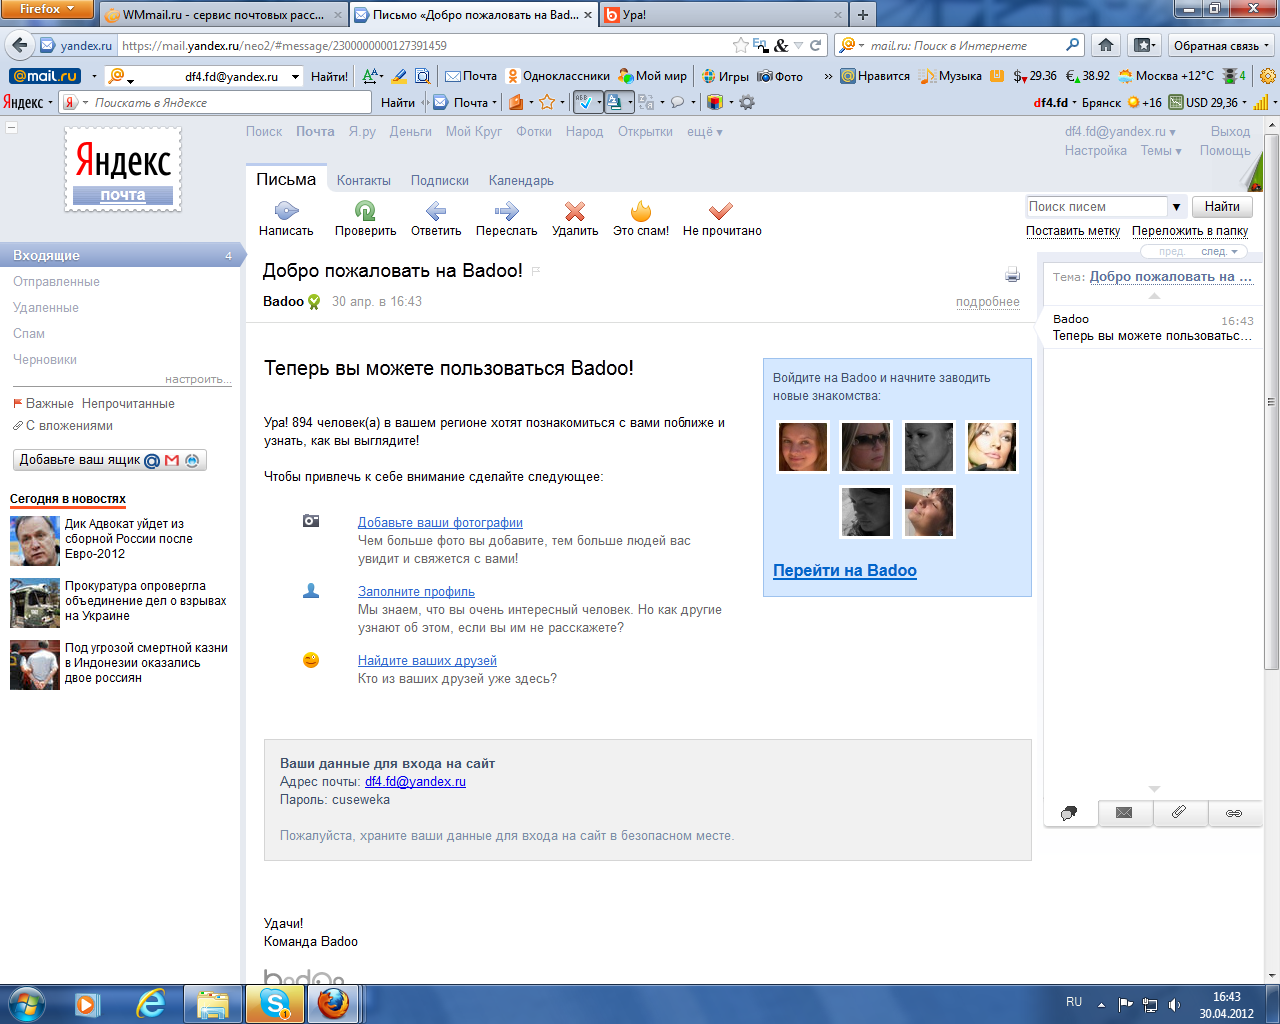Switch to the Календарь tab
This screenshot has height=1024, width=1280.
point(521,180)
